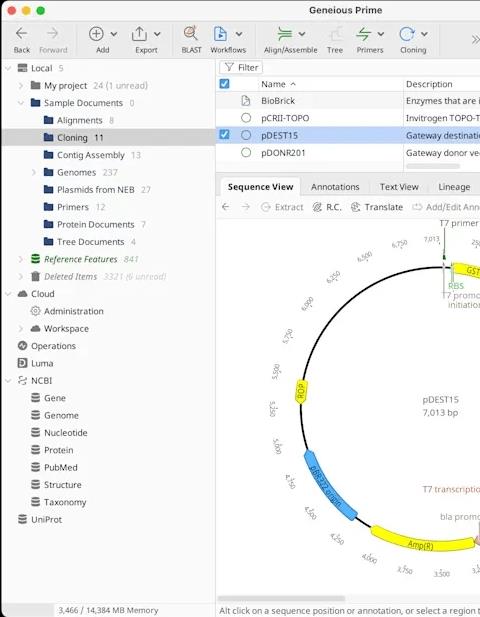This screenshot has width=480, height=617.
Task: Open the Primers tool icon
Action: (364, 34)
